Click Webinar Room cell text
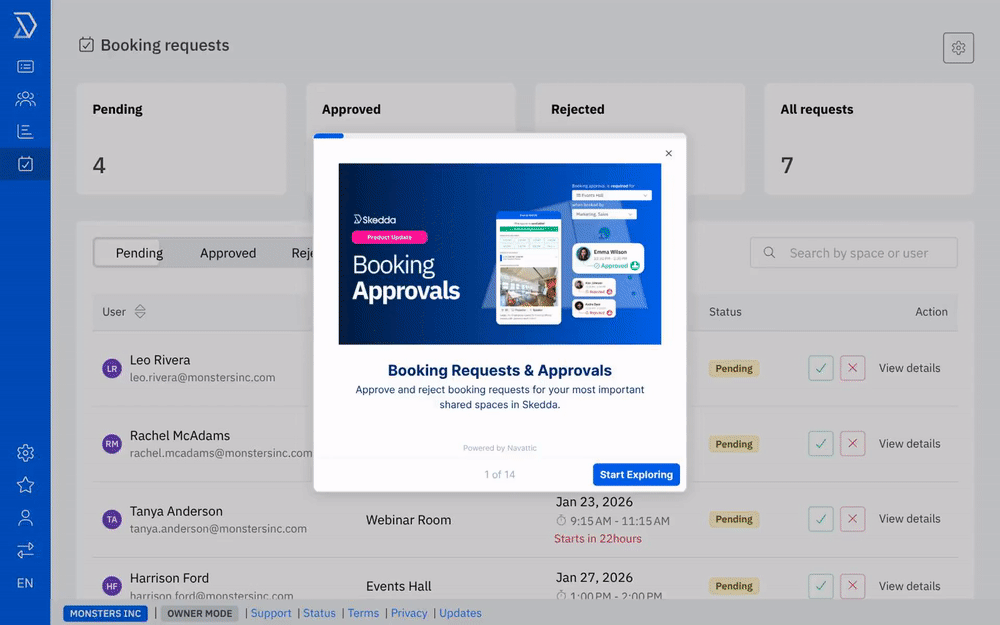The image size is (1000, 625). tap(408, 520)
